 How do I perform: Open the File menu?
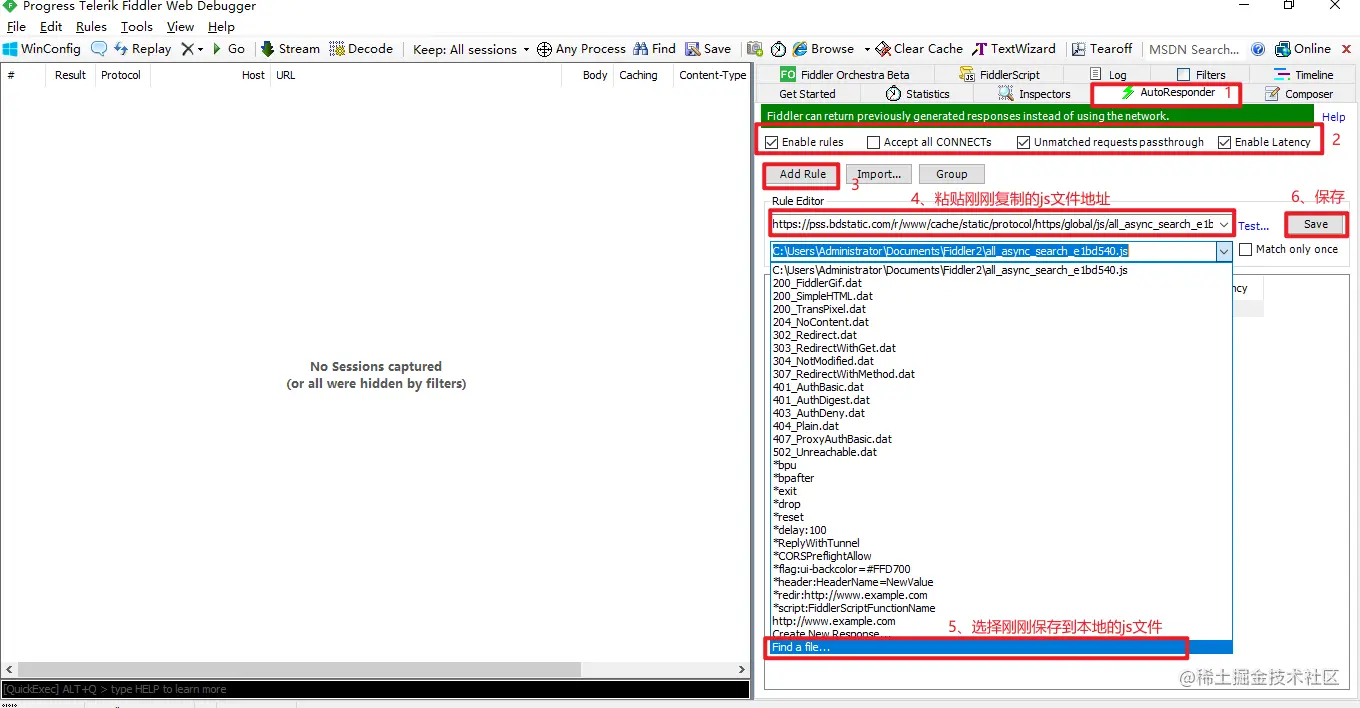[x=16, y=27]
